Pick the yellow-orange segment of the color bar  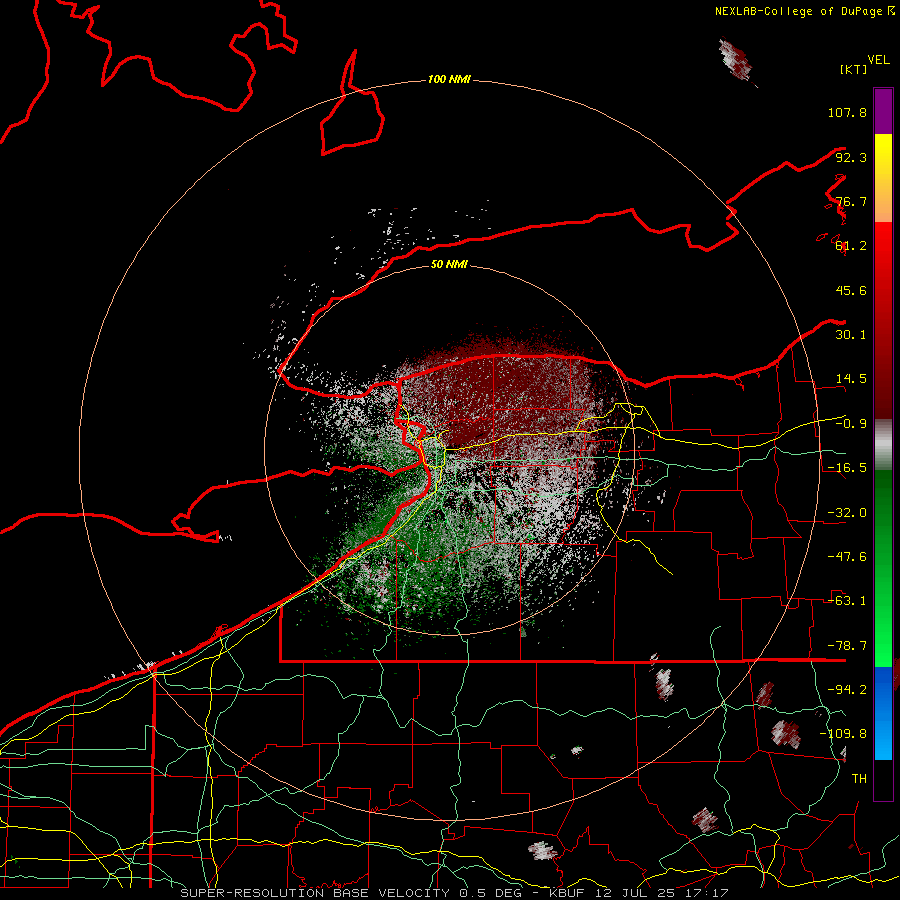coord(883,178)
